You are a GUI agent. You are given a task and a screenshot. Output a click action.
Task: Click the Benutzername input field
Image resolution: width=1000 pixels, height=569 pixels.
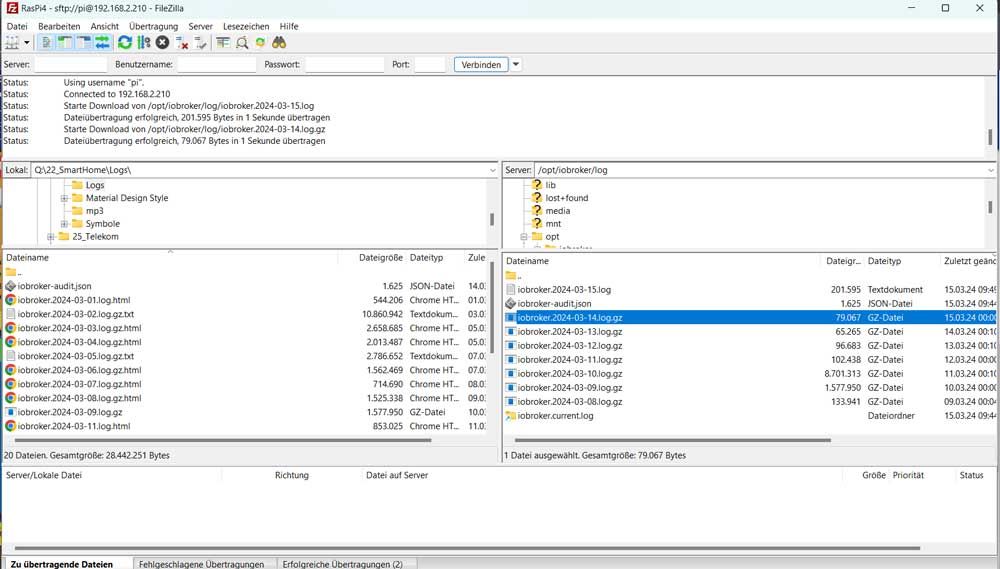click(x=217, y=64)
